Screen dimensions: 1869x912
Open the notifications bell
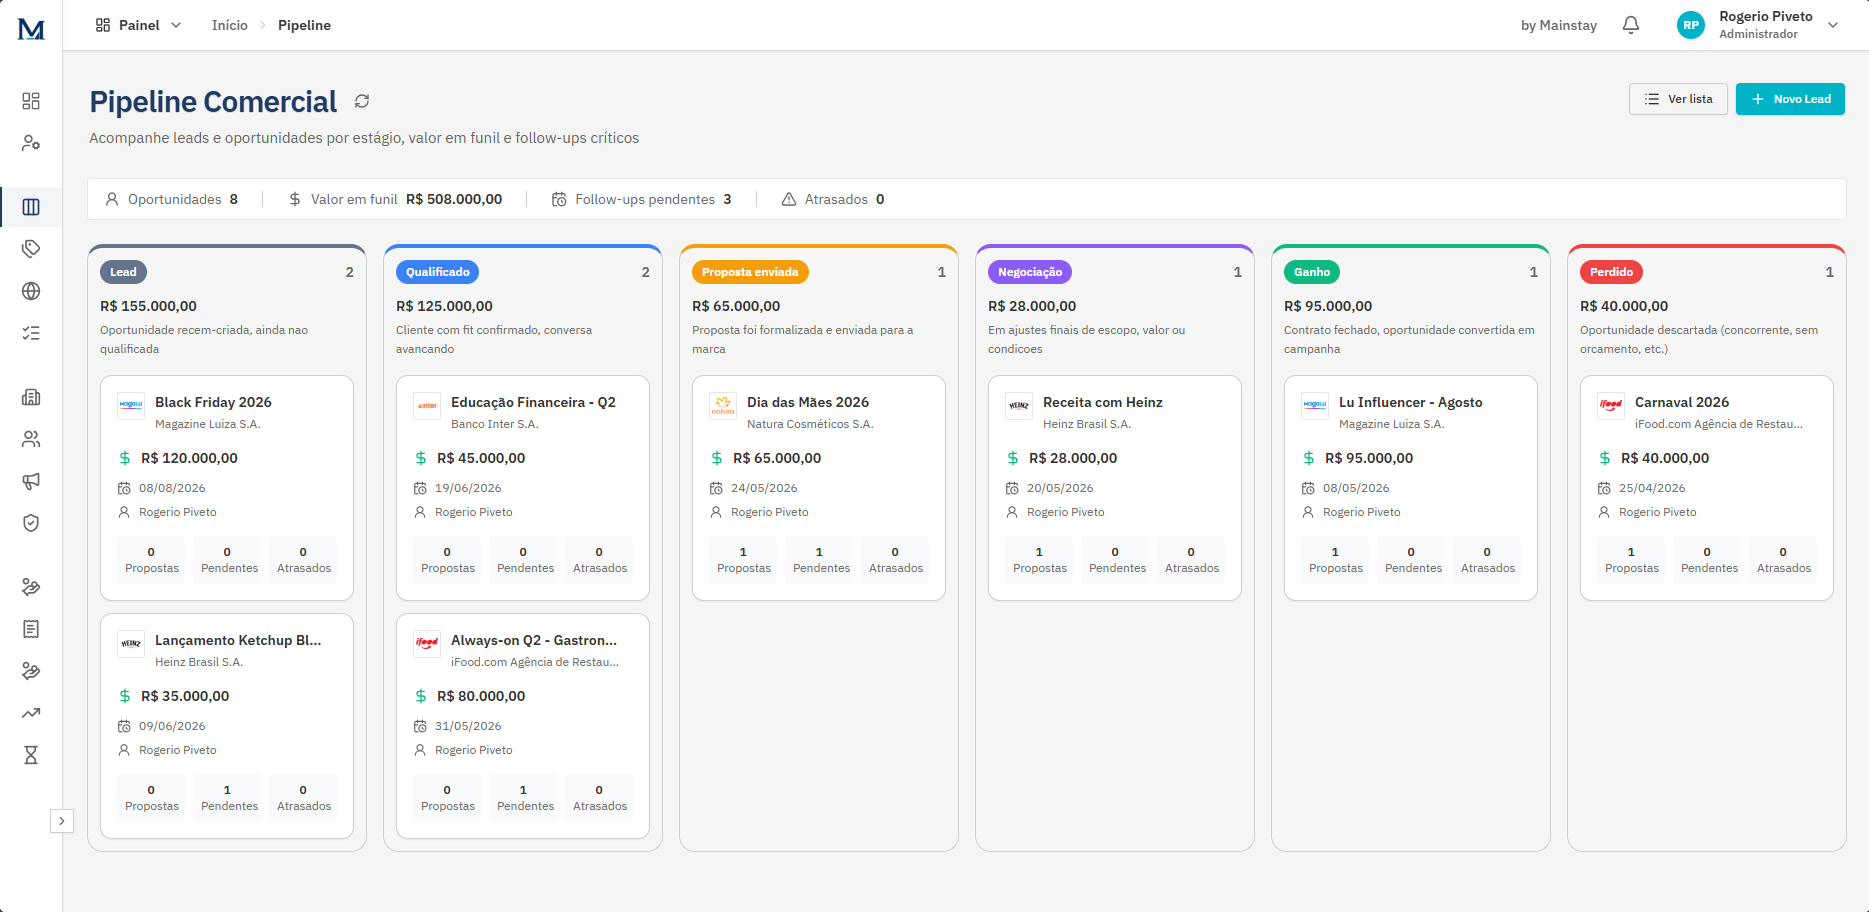point(1631,25)
